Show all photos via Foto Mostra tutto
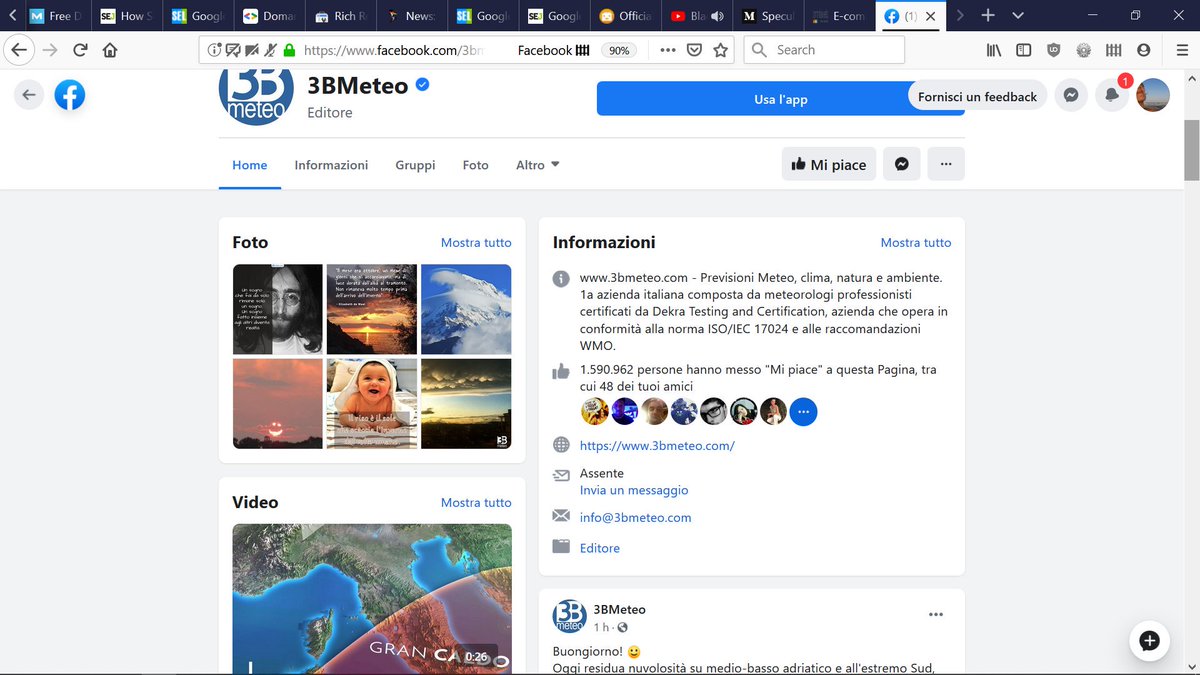The width and height of the screenshot is (1200, 675). [x=476, y=242]
